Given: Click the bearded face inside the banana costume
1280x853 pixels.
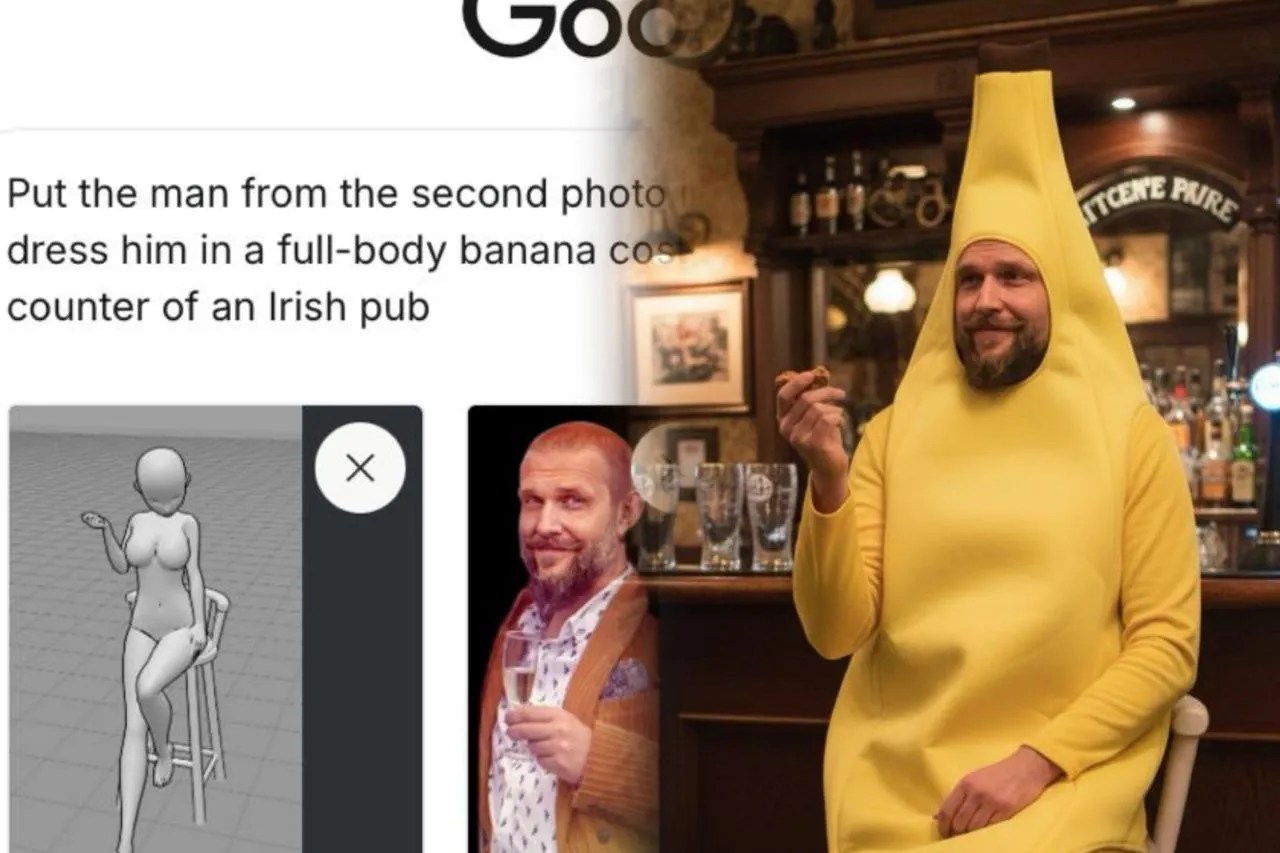Looking at the screenshot, I should point(1001,313).
